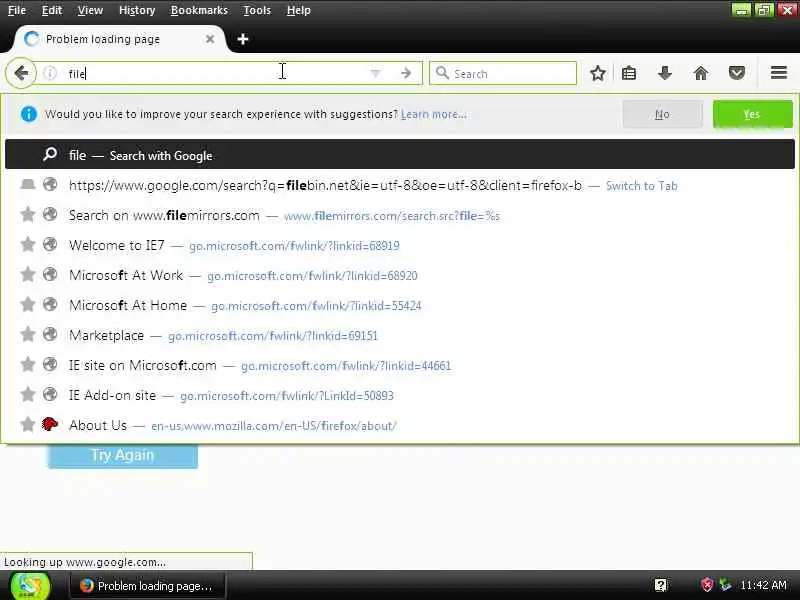Click the globe icon beside 'Microsoft At Work'

click(x=49, y=274)
